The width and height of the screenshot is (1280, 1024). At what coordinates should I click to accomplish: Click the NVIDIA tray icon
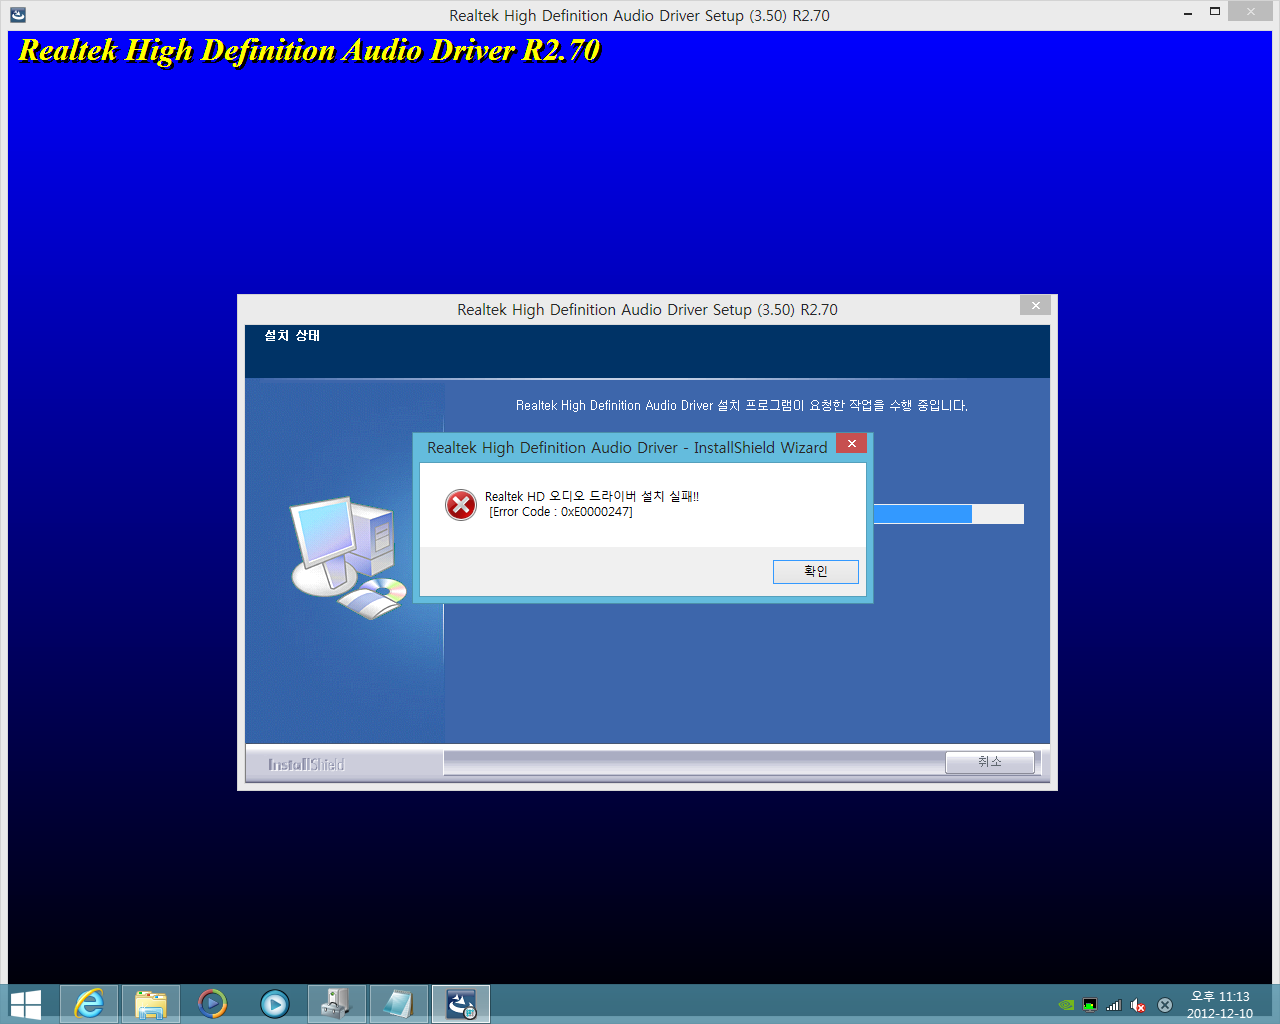[x=1066, y=1005]
